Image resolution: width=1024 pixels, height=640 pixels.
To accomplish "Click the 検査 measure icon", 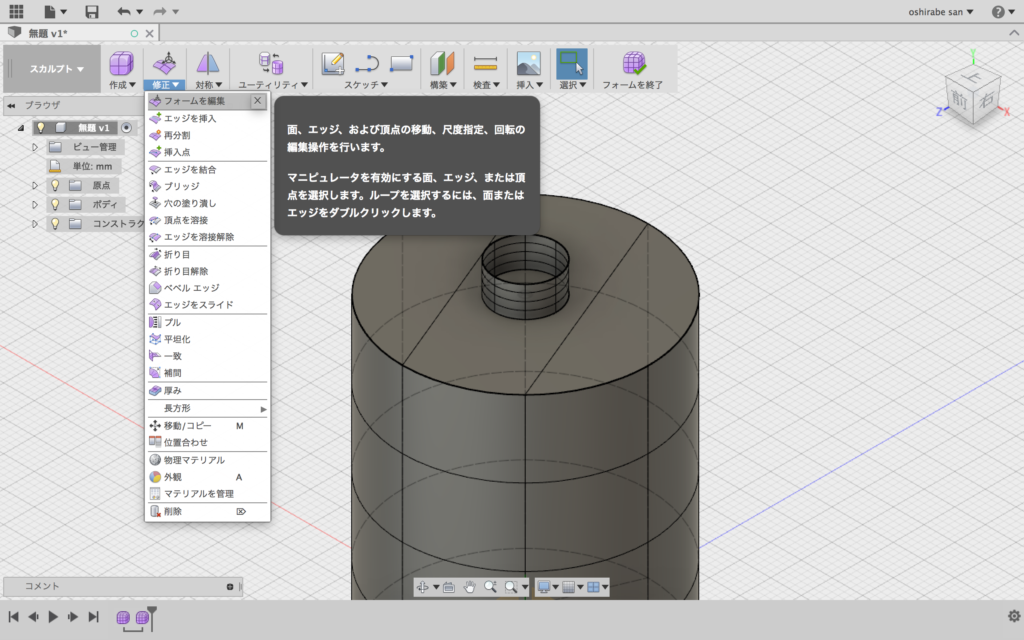I will (485, 63).
